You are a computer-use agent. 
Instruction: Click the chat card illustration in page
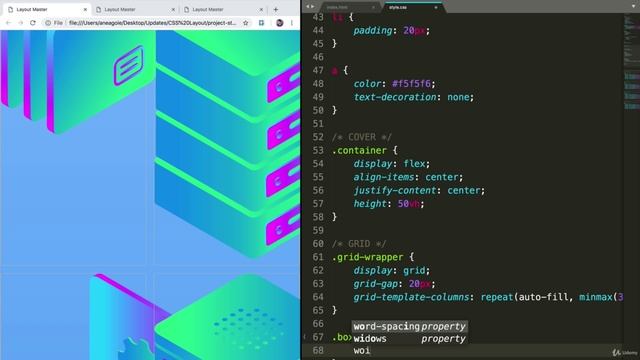pos(78,82)
